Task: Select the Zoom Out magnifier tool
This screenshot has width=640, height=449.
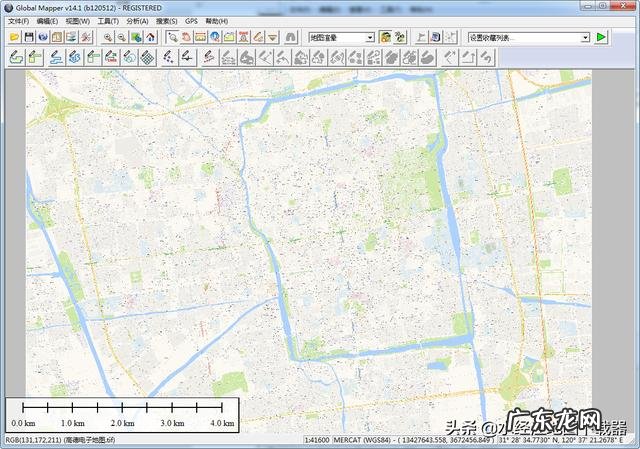Action: click(121, 37)
